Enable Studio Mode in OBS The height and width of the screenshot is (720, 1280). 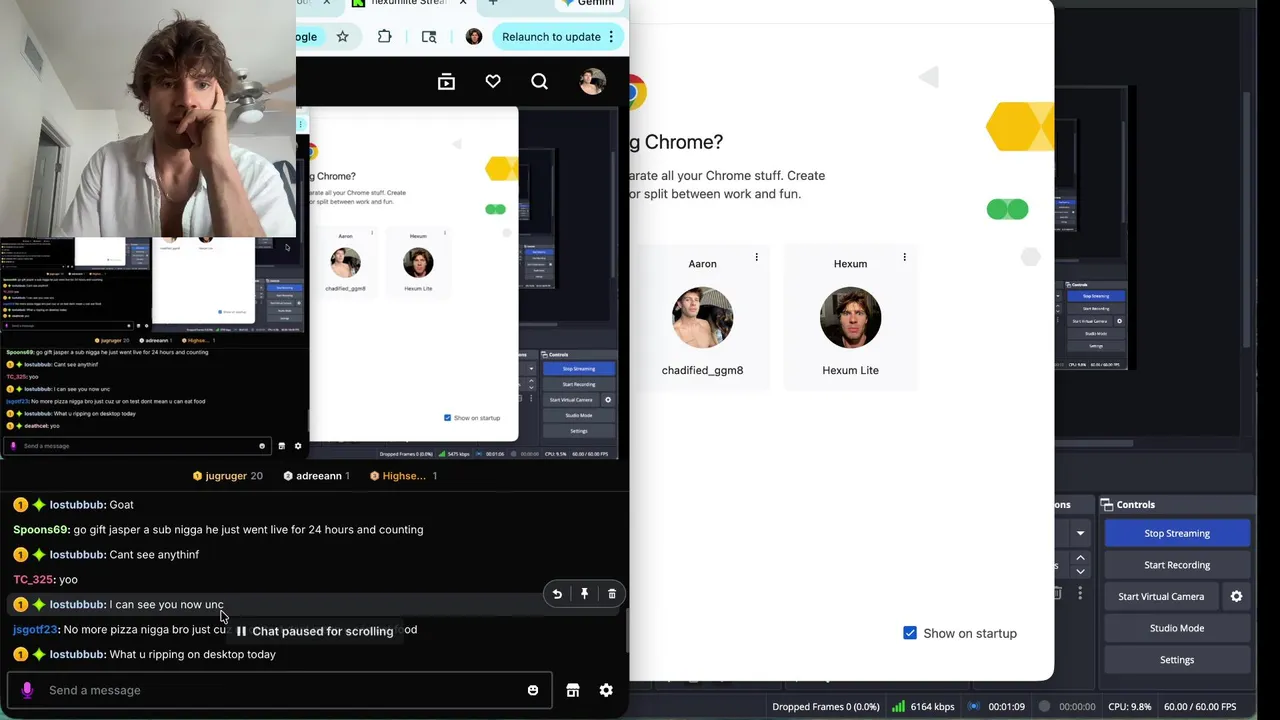(1177, 628)
